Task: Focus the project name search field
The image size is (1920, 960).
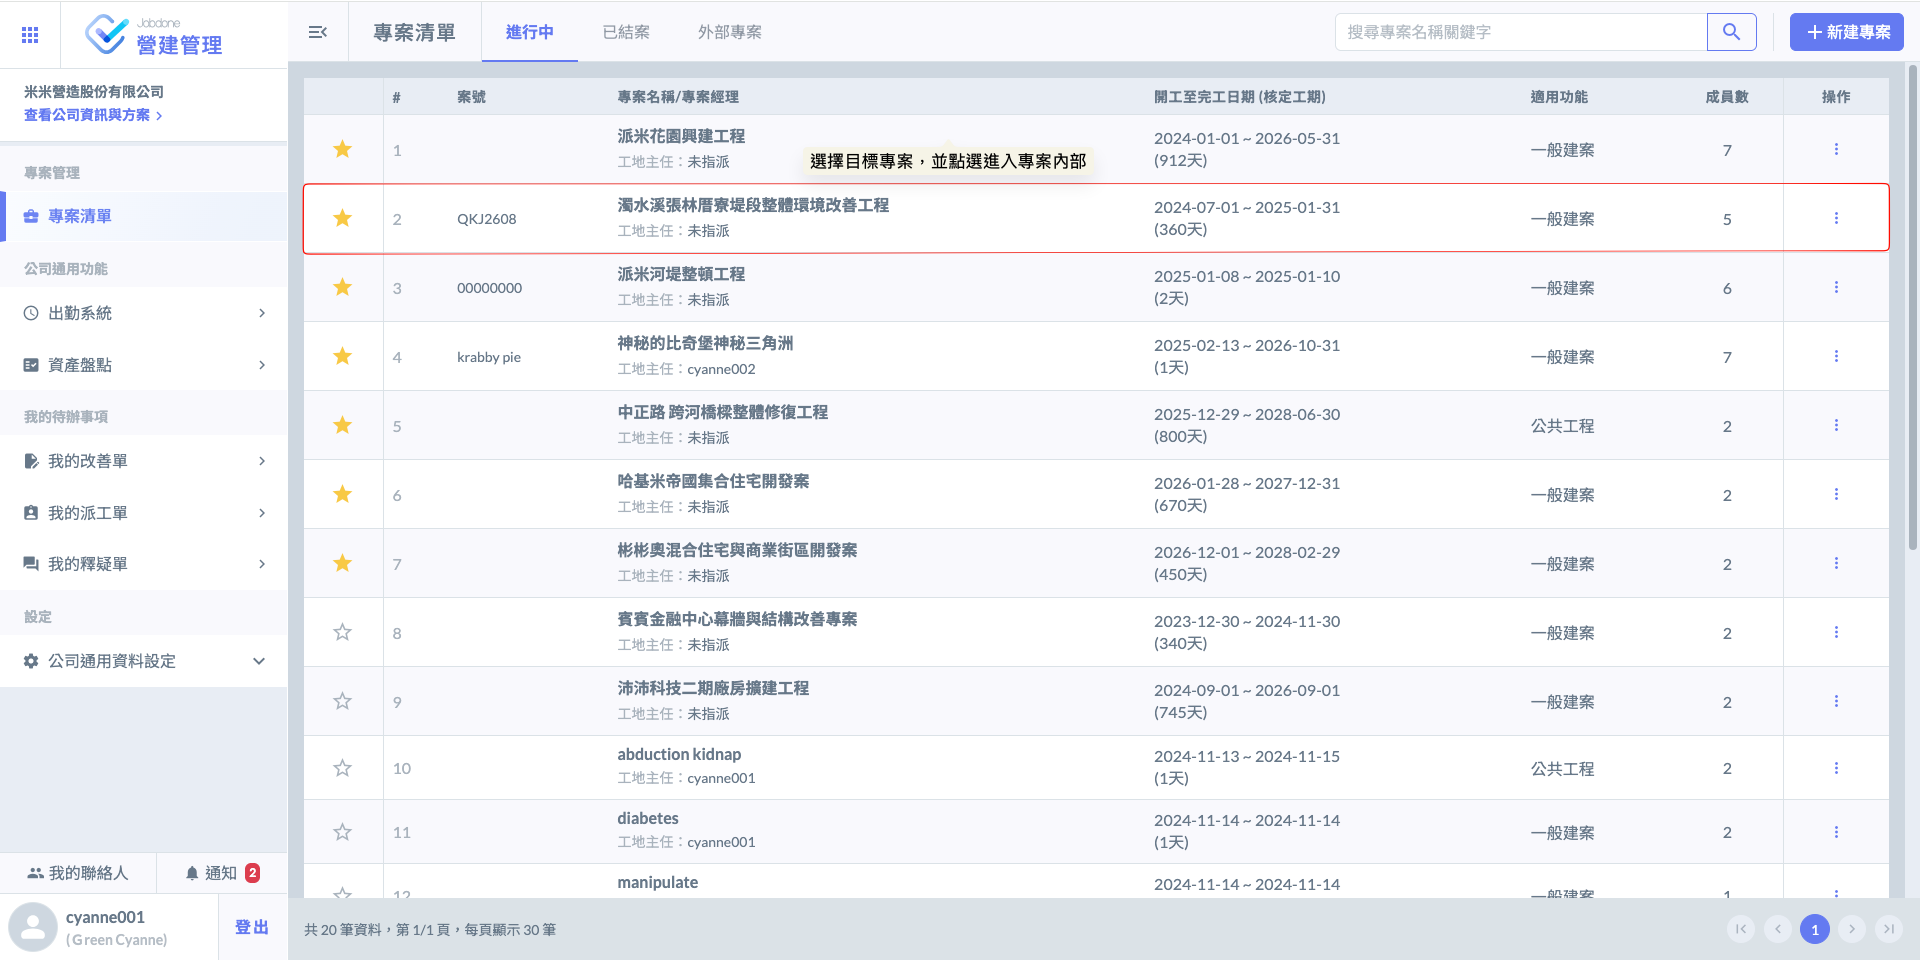Action: coord(1520,32)
